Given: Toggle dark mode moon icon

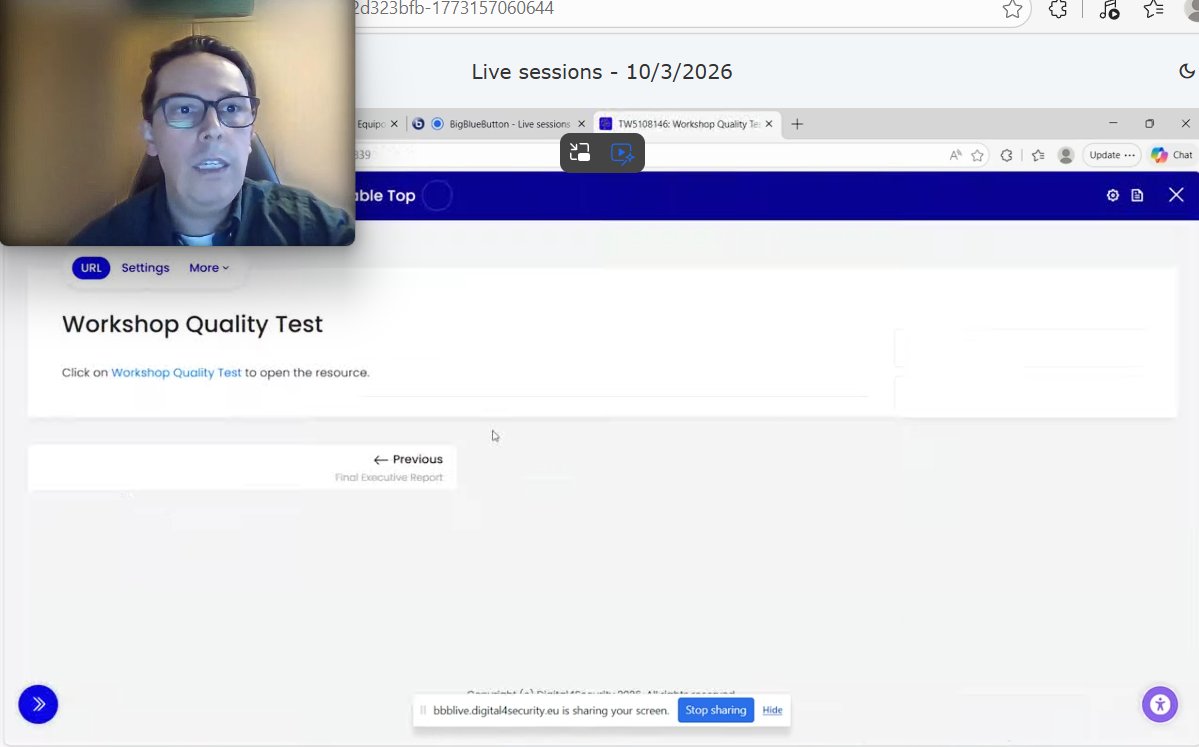Looking at the screenshot, I should click(x=1187, y=71).
